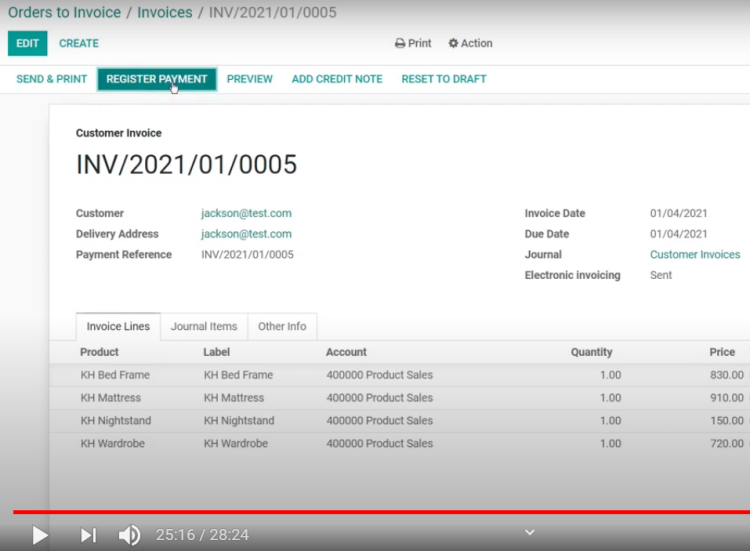Select the KH Mattress product cell
Screen dimensions: 750x551
111,398
